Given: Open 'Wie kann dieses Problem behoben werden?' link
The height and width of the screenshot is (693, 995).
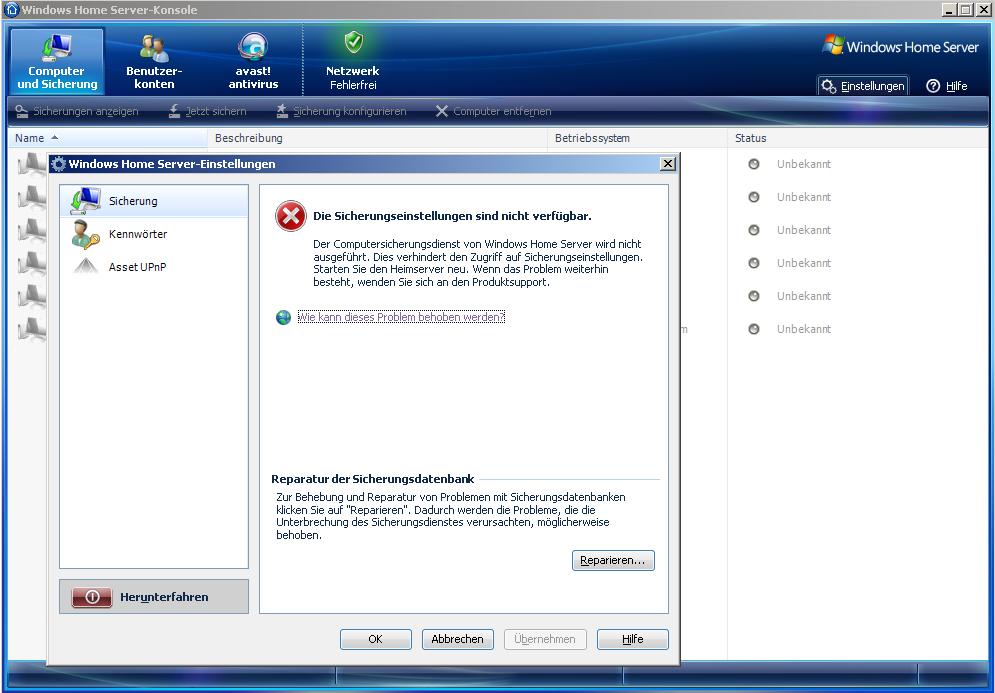Looking at the screenshot, I should pos(401,317).
